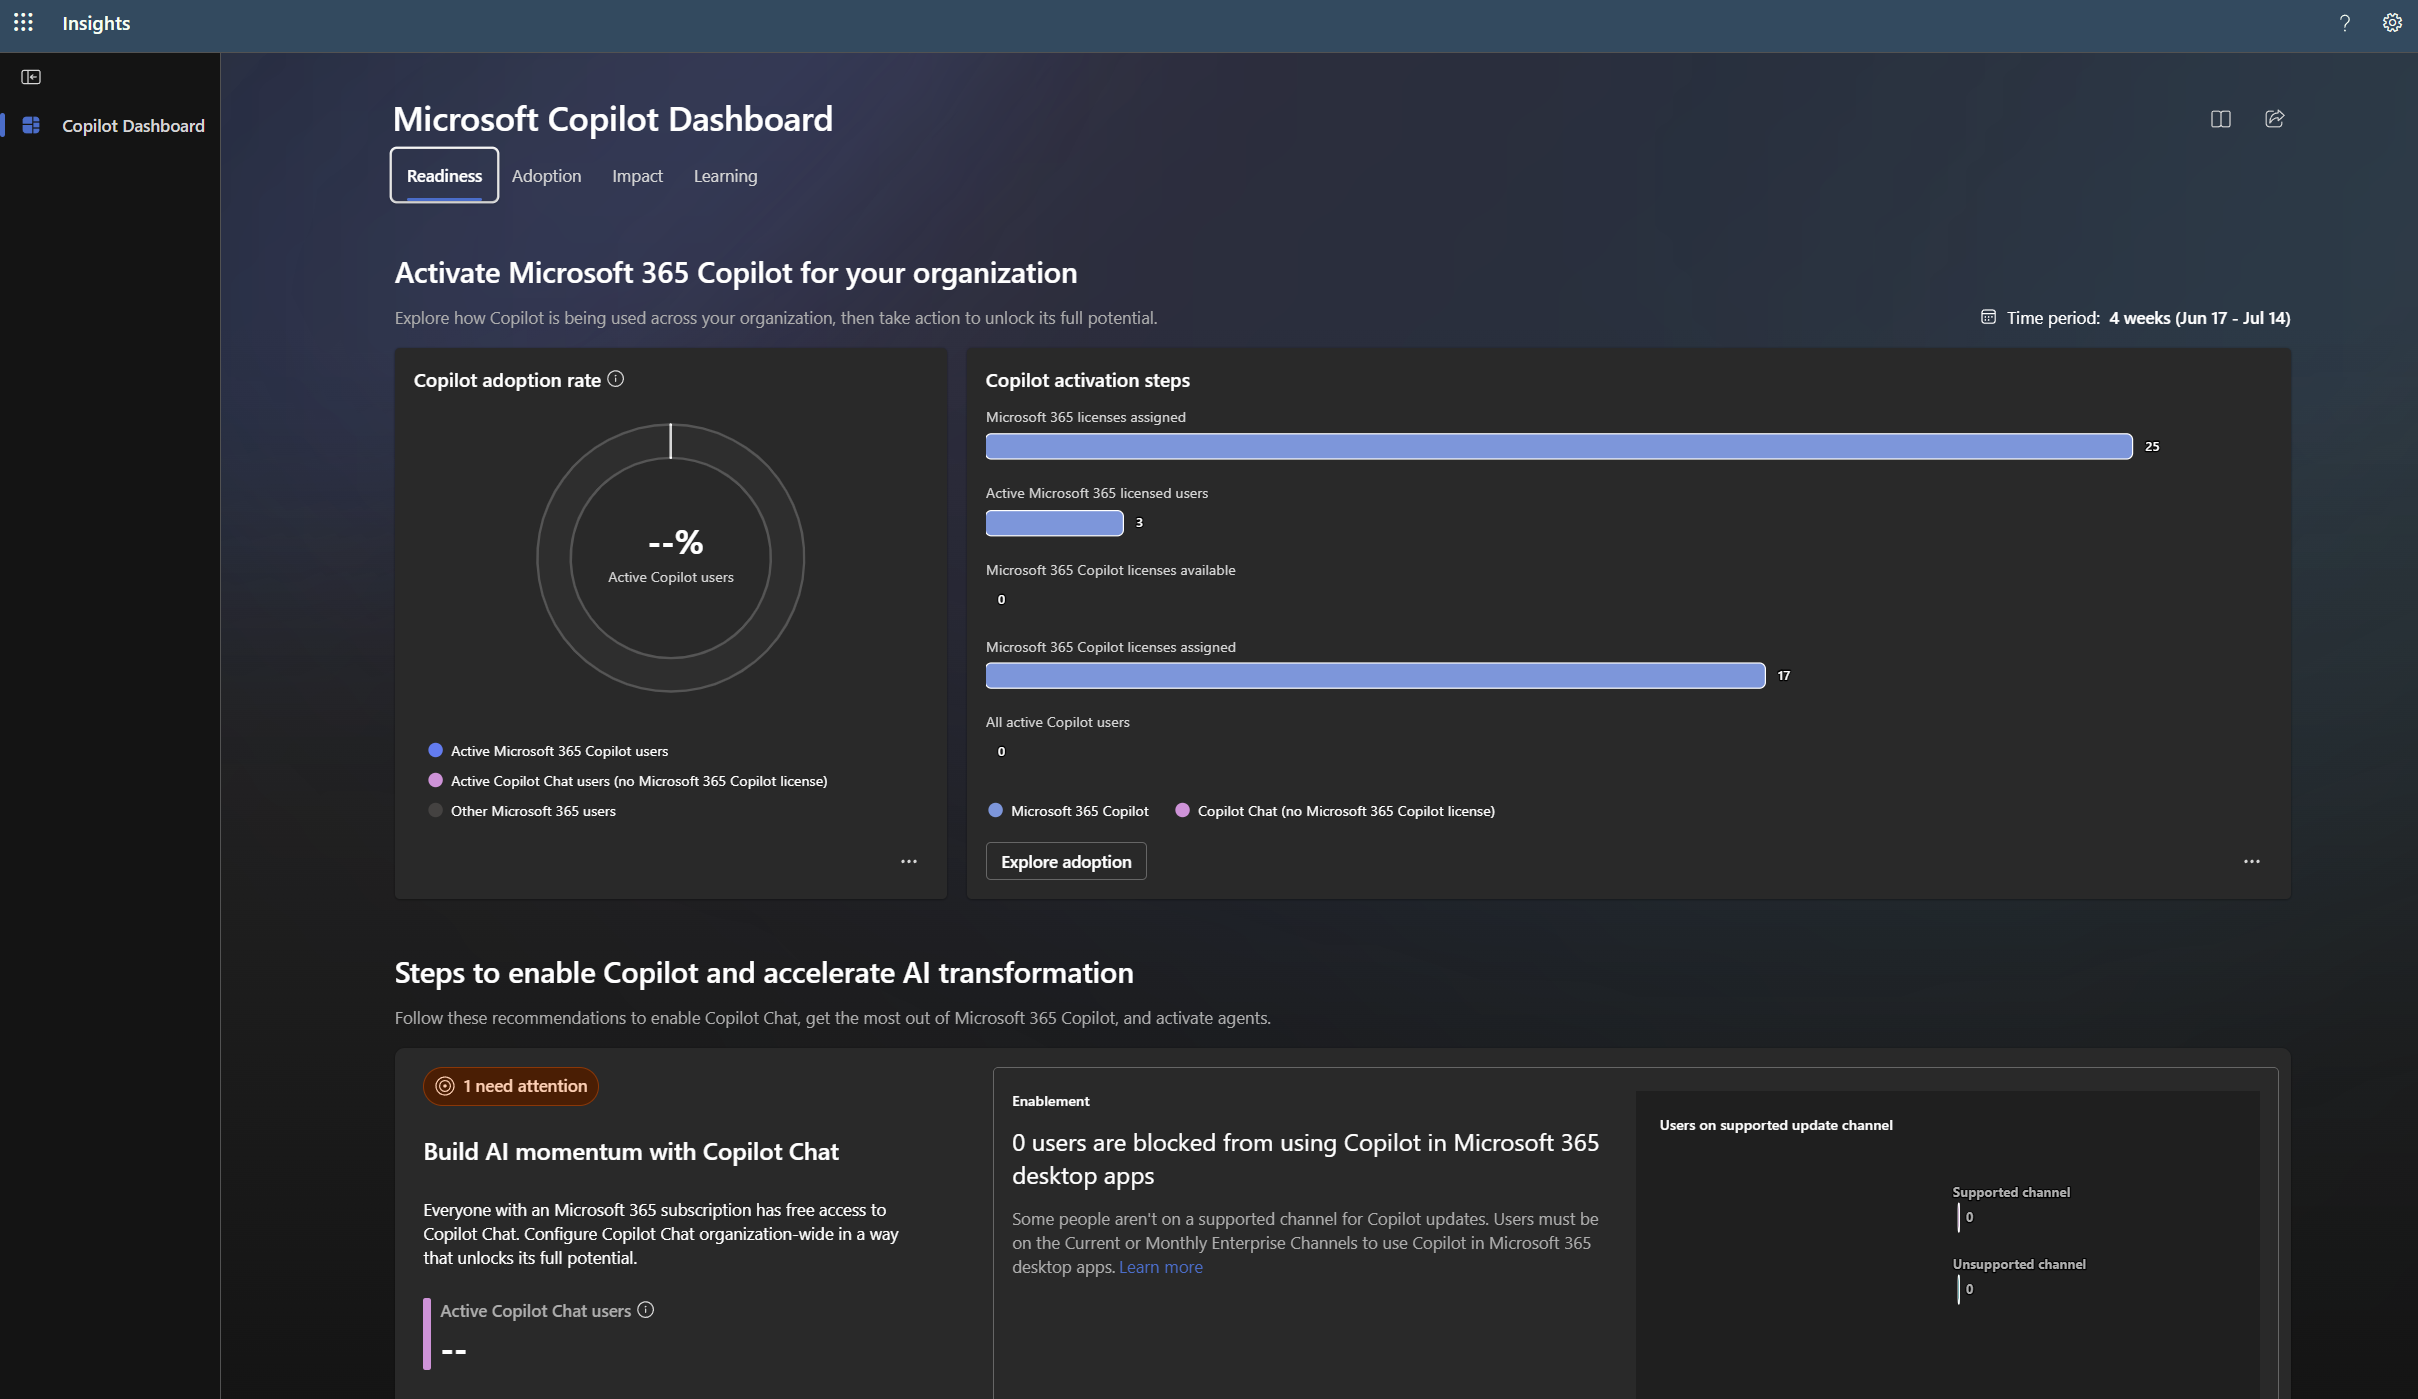Viewport: 2418px width, 1399px height.
Task: Click 'Build AI momentum with Copilot Chat' heading
Action: [x=630, y=1151]
